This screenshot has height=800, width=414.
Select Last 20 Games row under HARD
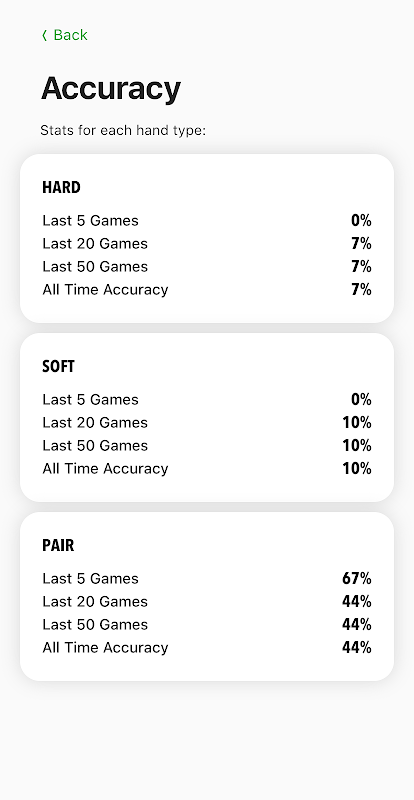coord(207,243)
